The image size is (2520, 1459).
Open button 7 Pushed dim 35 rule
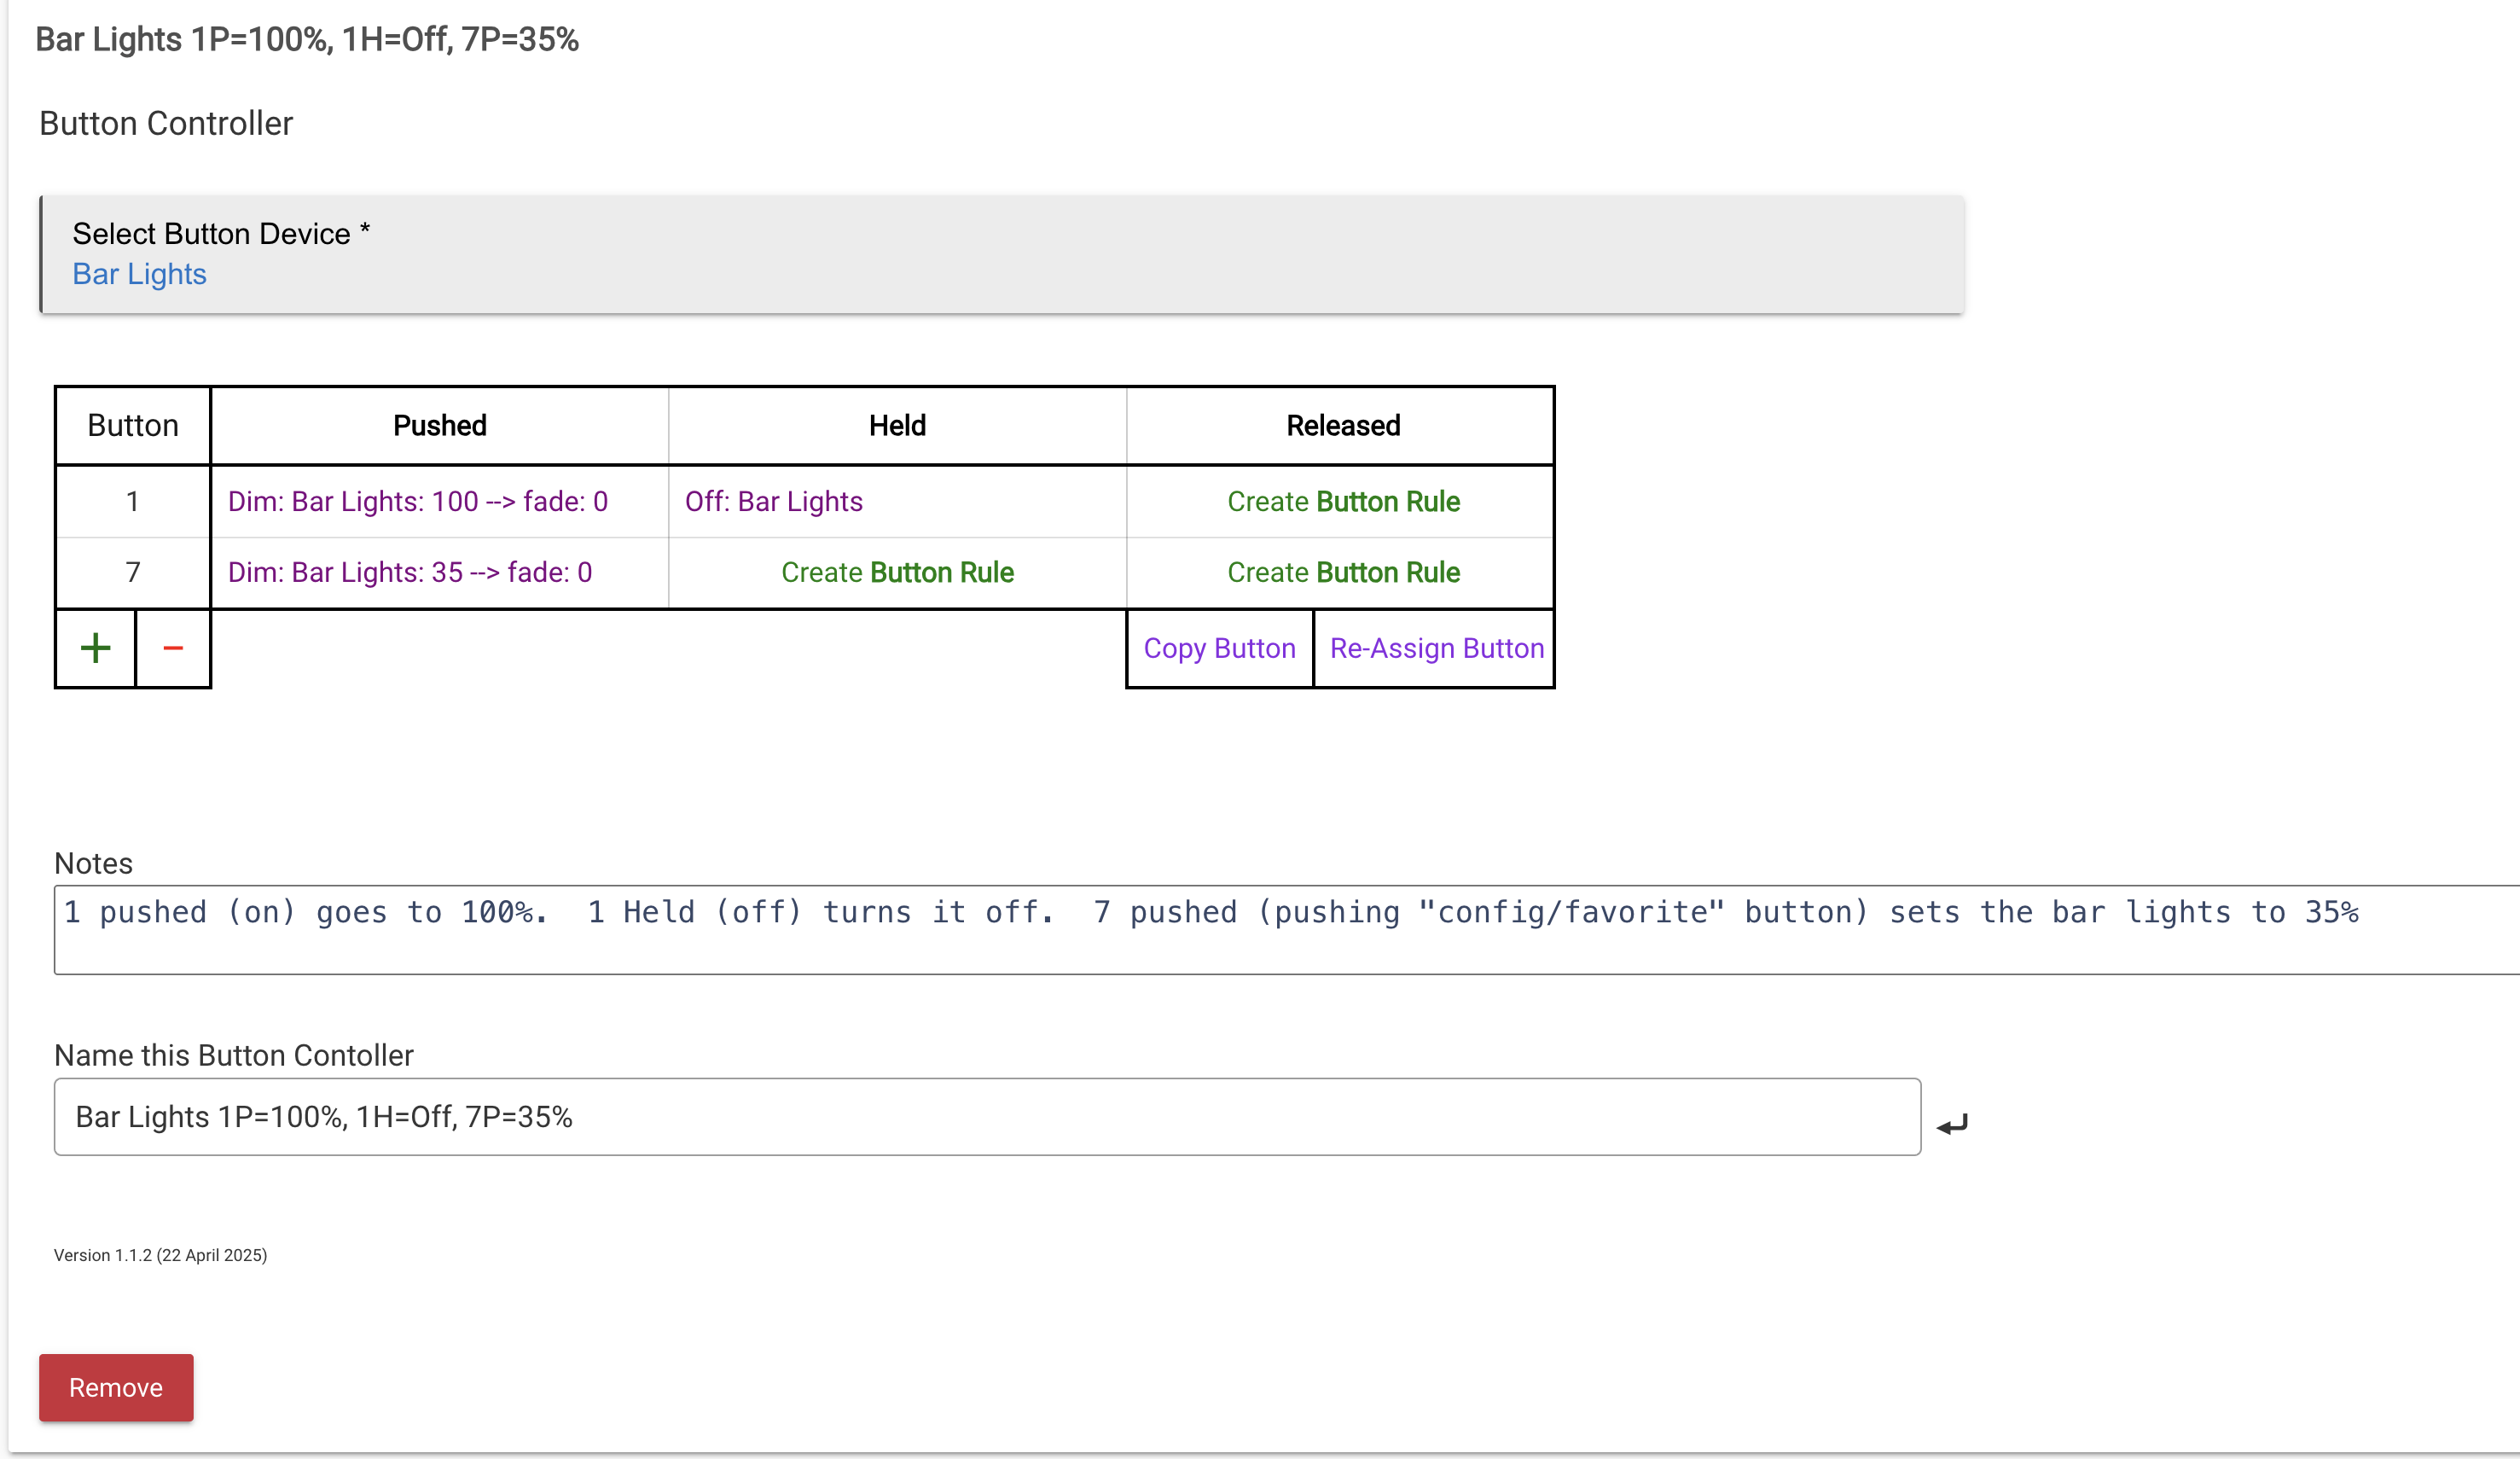point(409,572)
